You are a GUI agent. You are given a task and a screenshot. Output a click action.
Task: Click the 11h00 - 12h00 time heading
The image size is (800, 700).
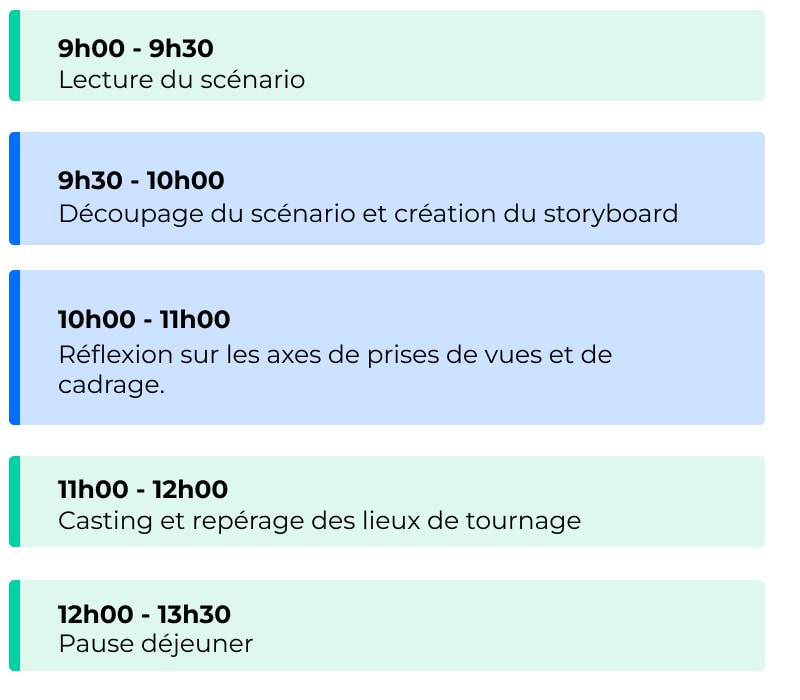pyautogui.click(x=143, y=489)
